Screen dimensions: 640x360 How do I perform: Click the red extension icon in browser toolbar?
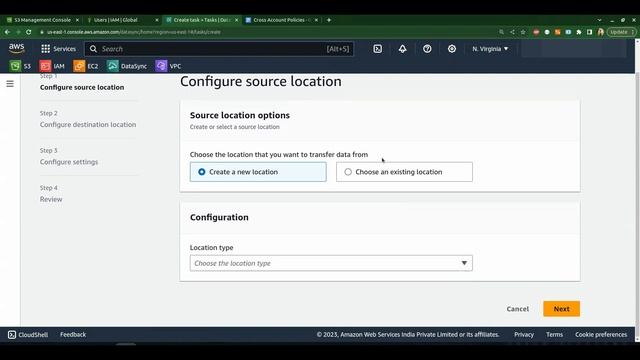tap(536, 32)
